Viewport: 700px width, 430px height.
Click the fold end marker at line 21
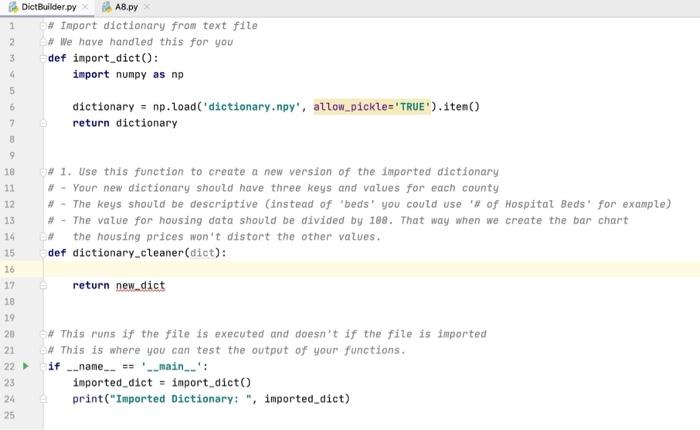pyautogui.click(x=43, y=351)
